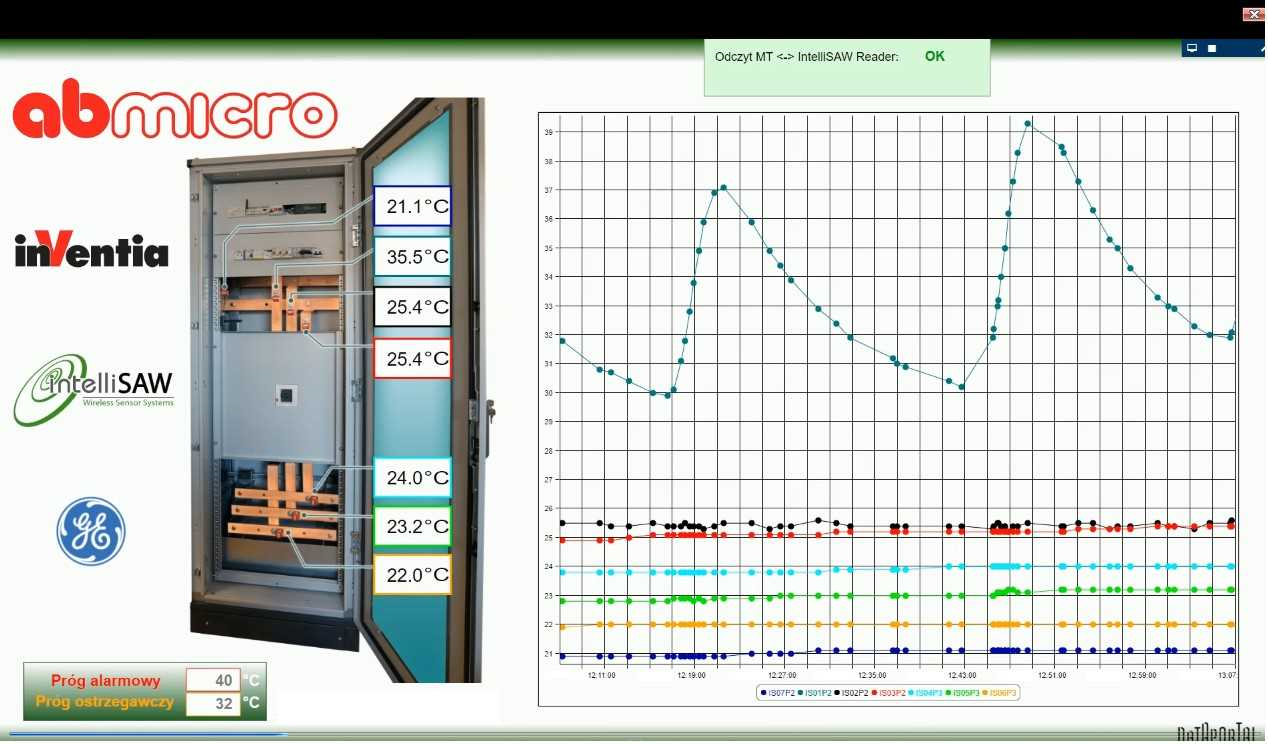The image size is (1268, 744).
Task: Select the 35.5°C temperature readout
Action: click(412, 257)
